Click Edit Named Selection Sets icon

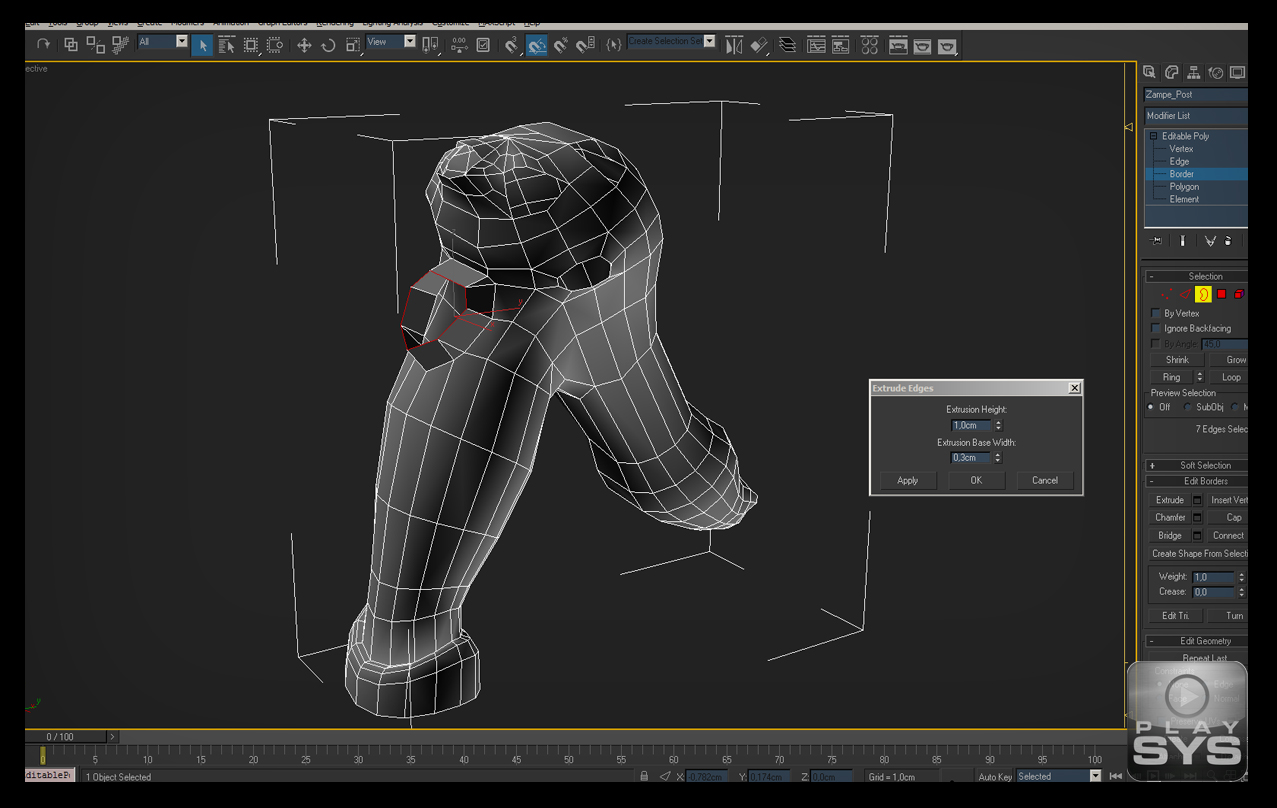[x=614, y=44]
